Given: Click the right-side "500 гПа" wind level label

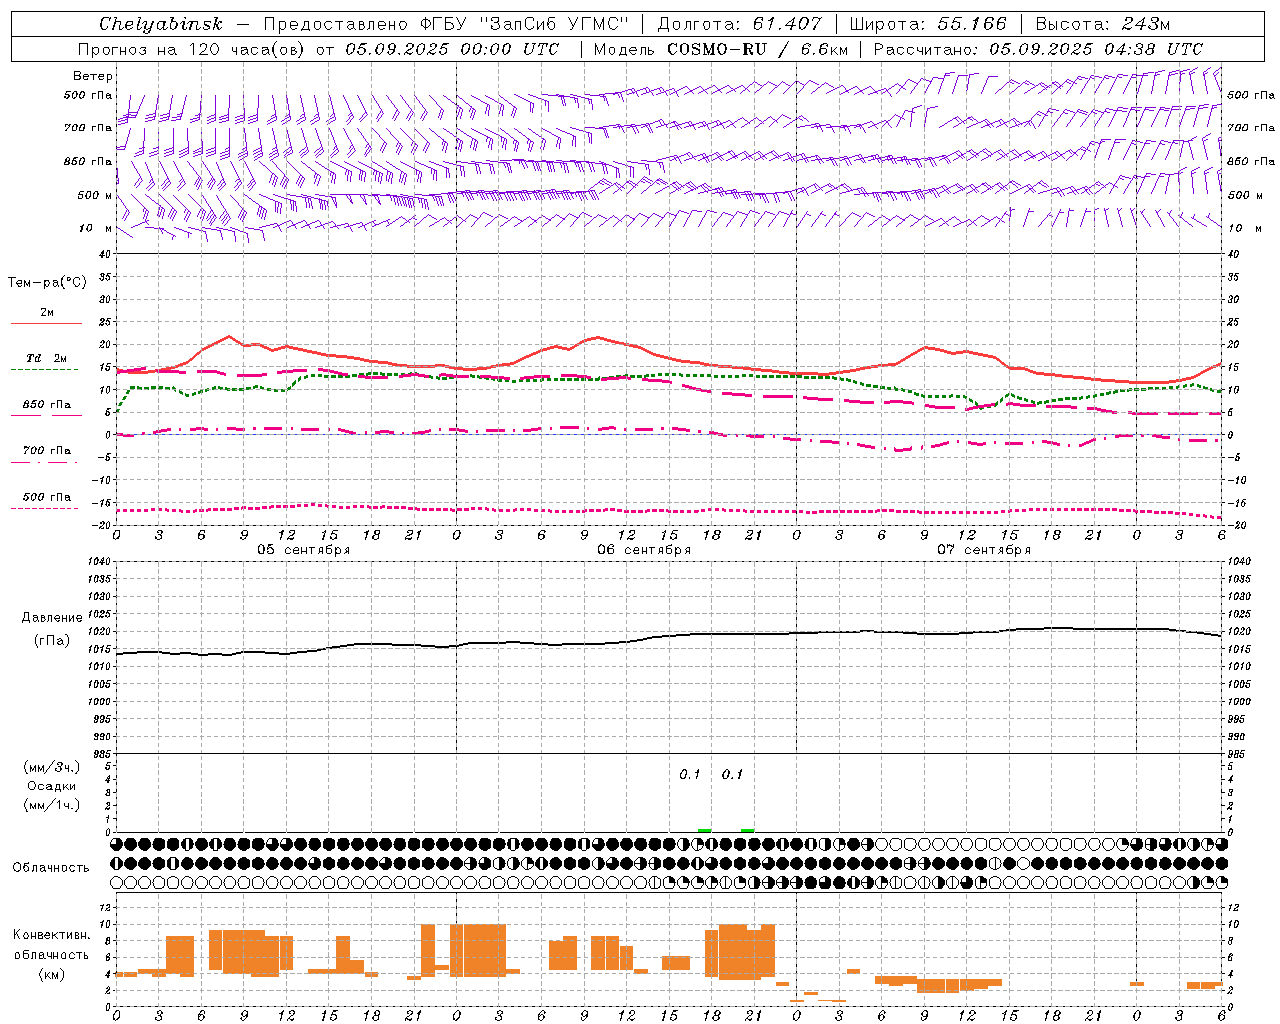Looking at the screenshot, I should click(x=1251, y=95).
